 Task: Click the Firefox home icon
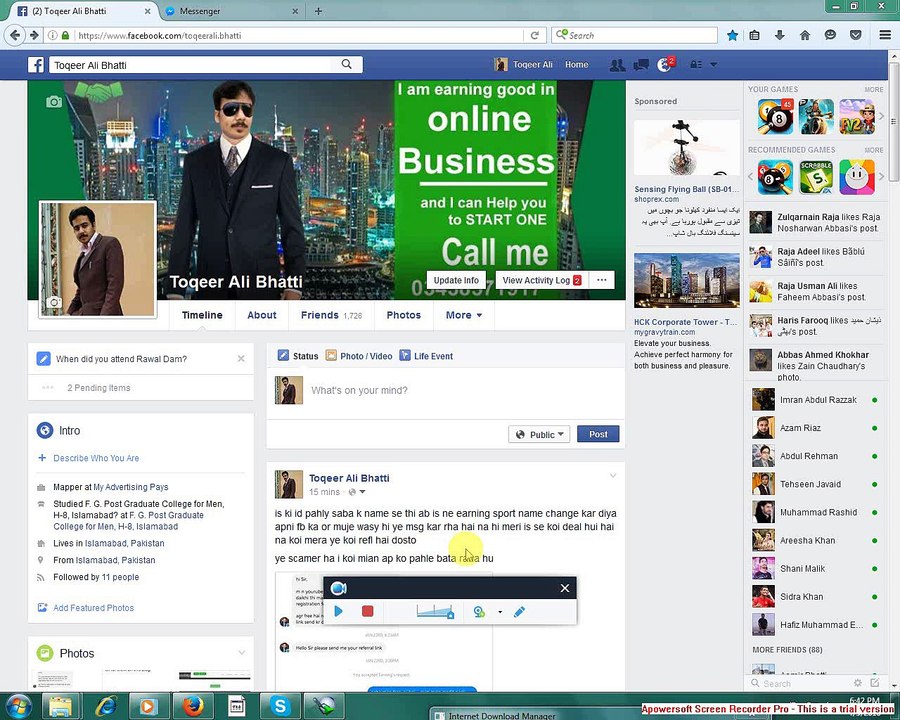click(x=805, y=35)
